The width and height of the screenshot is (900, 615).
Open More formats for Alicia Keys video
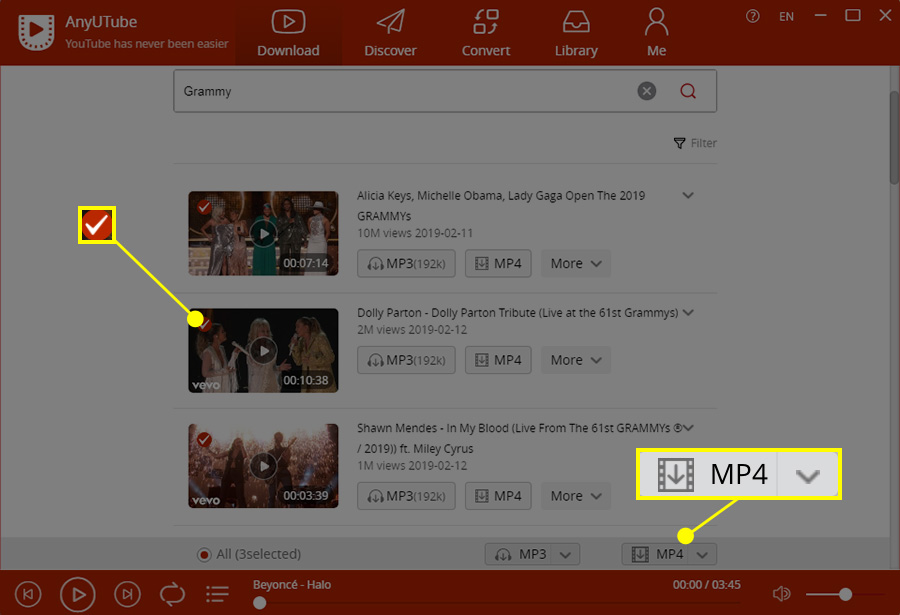coord(576,264)
